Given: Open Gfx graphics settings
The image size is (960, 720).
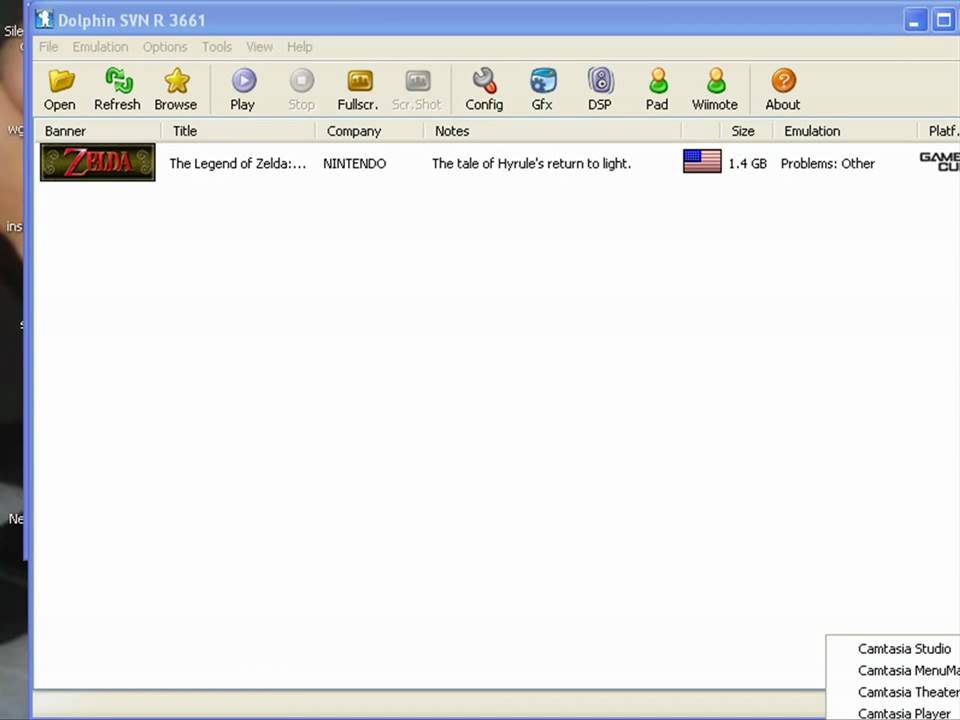Looking at the screenshot, I should (542, 89).
